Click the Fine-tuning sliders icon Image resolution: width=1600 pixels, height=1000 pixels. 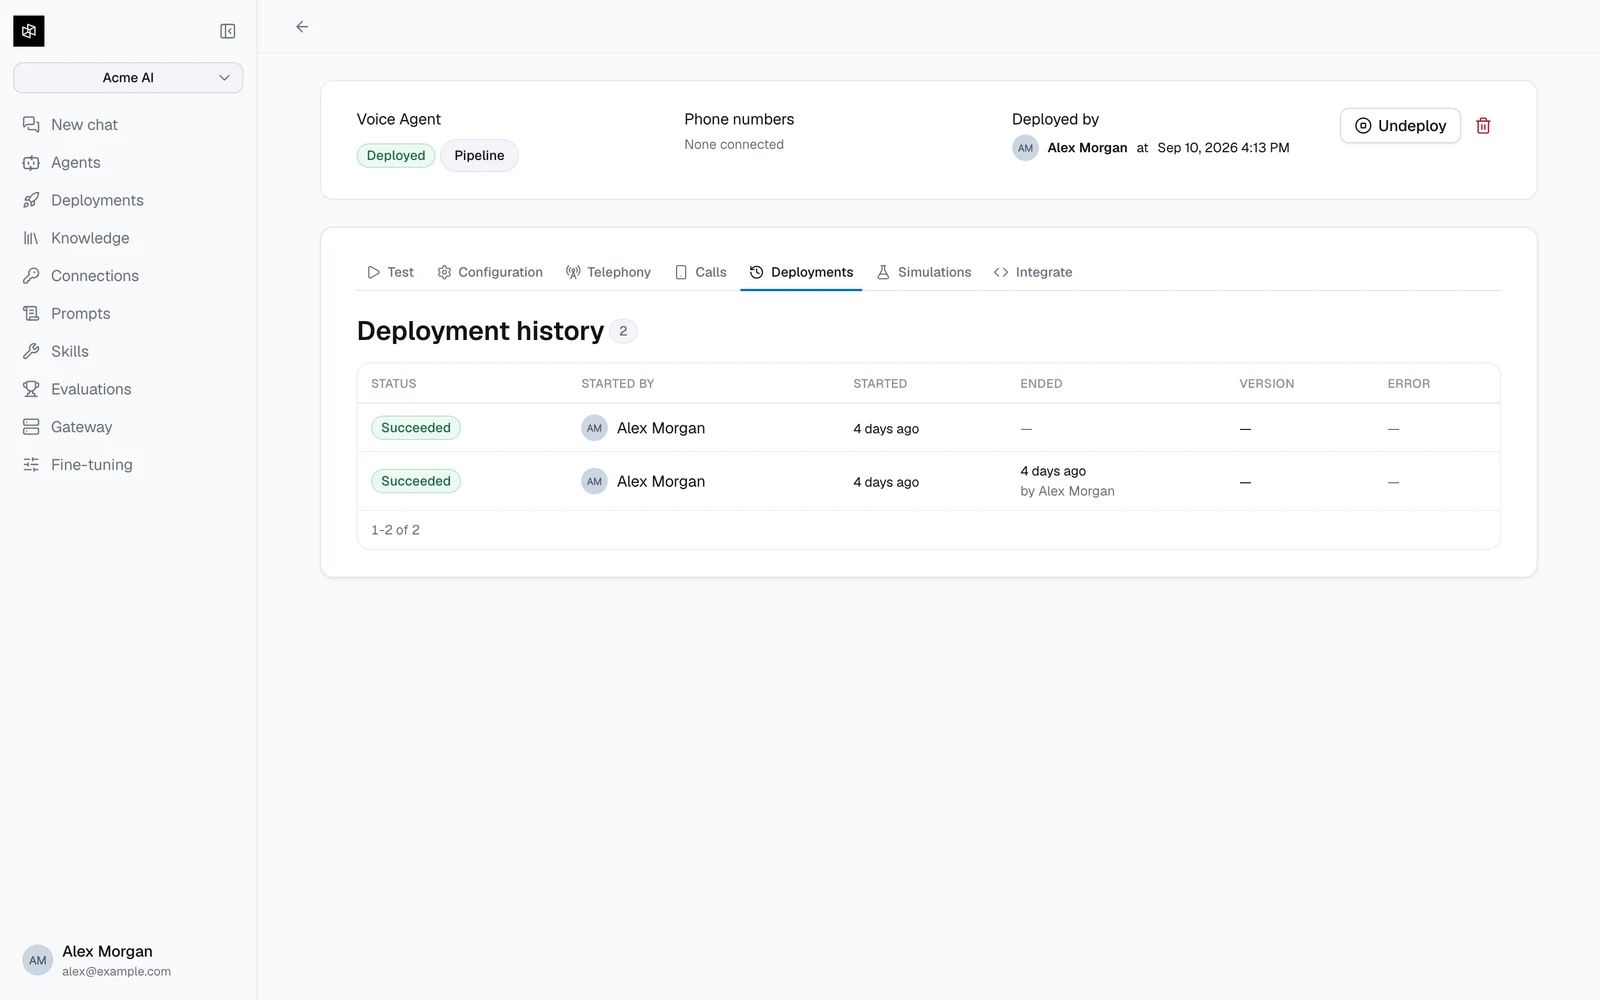coord(31,465)
